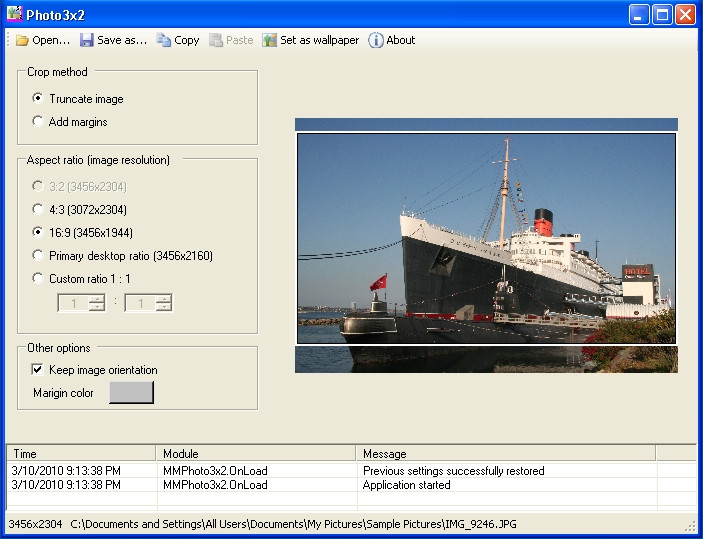The width and height of the screenshot is (703, 539).
Task: Click the status bar resize grip
Action: [x=690, y=526]
